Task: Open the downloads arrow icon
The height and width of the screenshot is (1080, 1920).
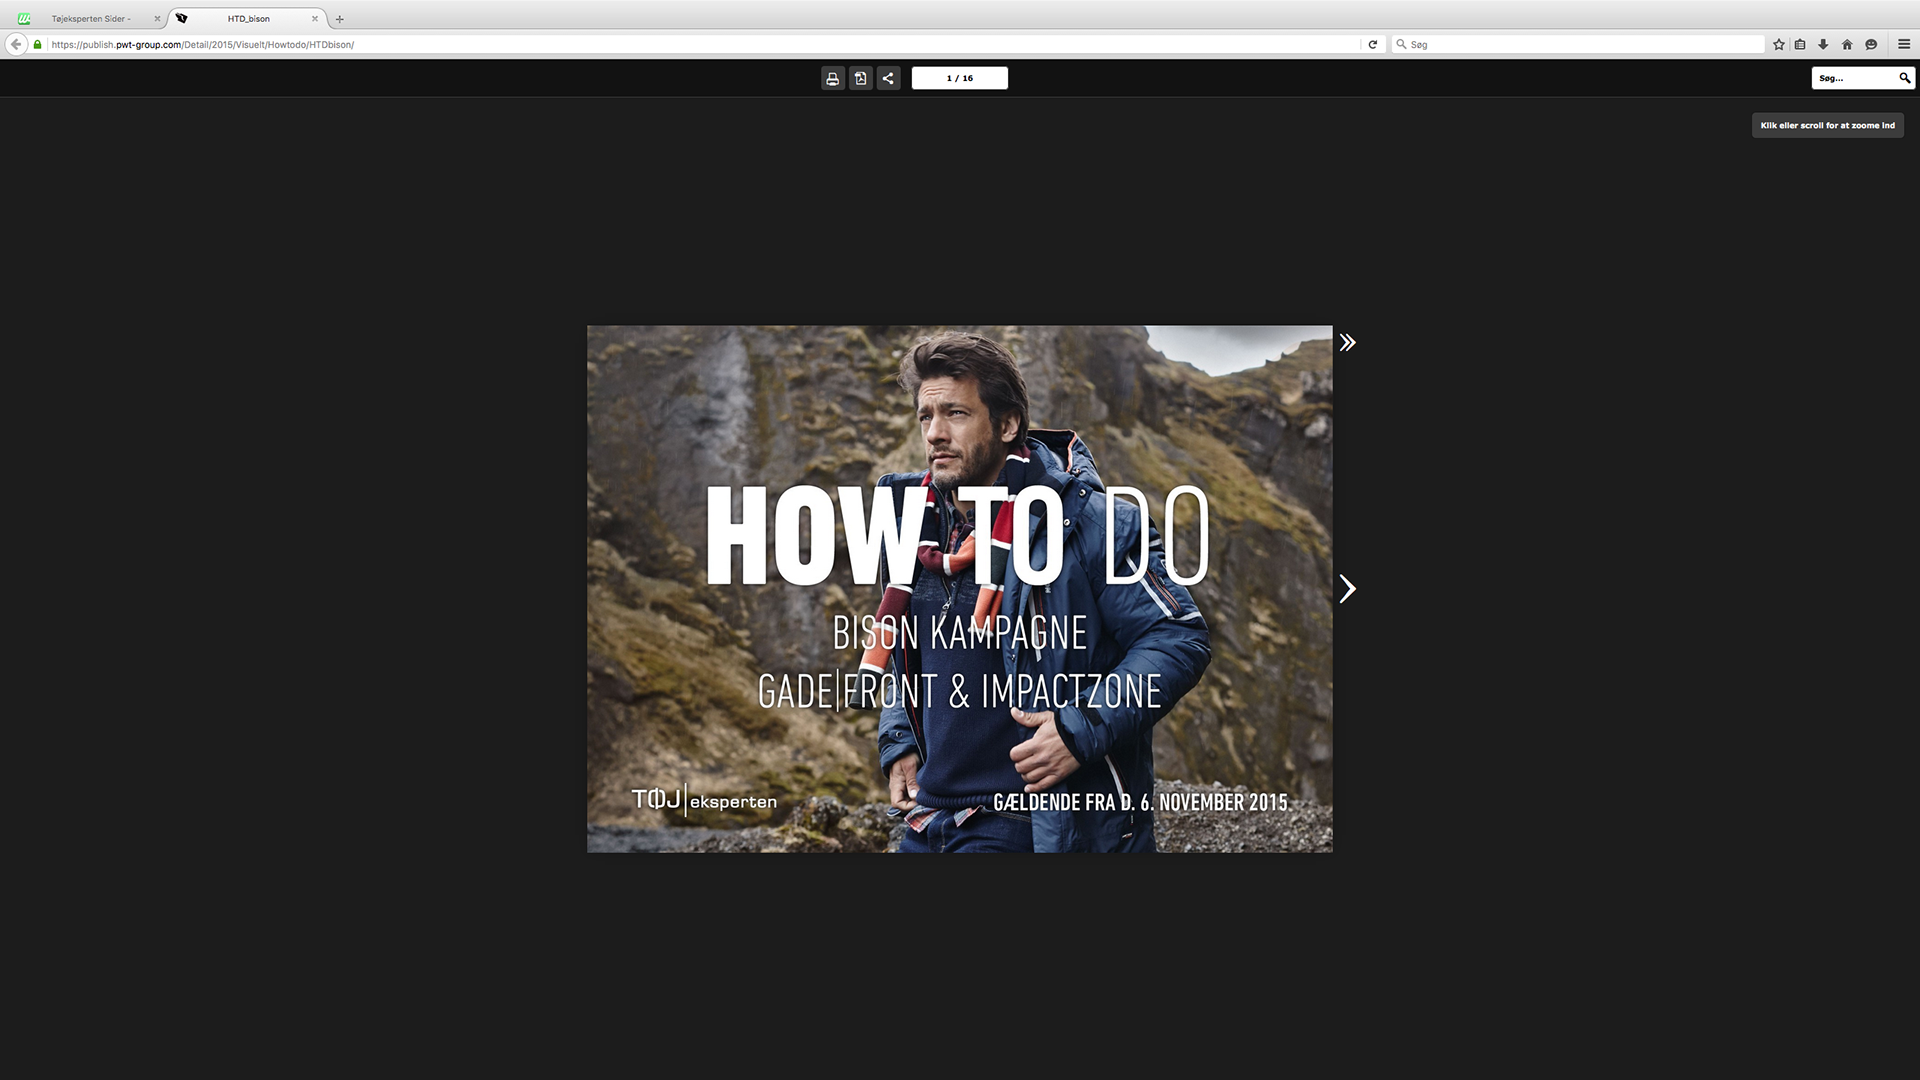Action: 1823,44
